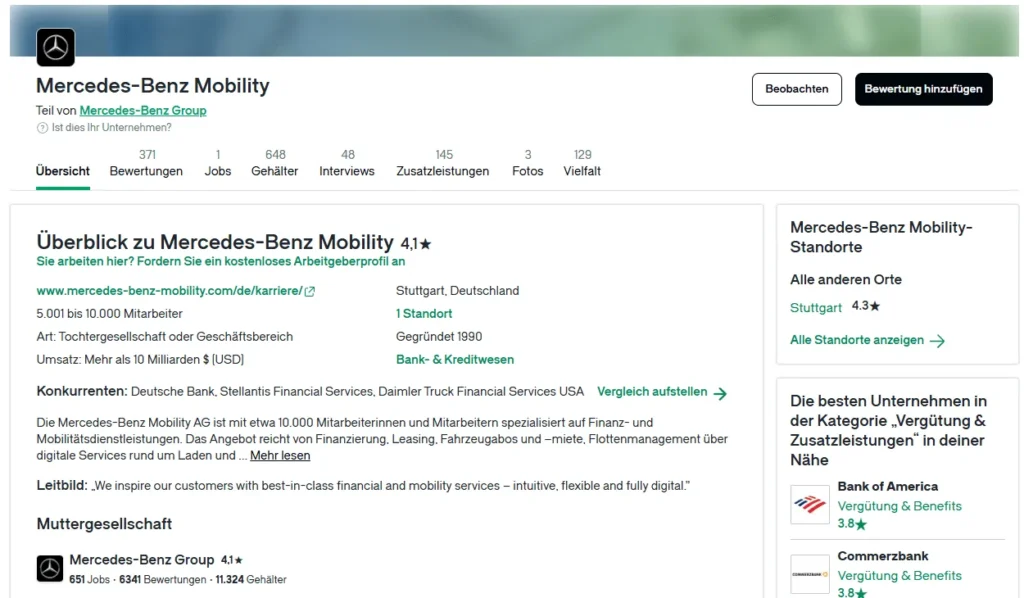Open the Mercedes-Benz Group link under the company name
1024x598 pixels.
[x=142, y=110]
